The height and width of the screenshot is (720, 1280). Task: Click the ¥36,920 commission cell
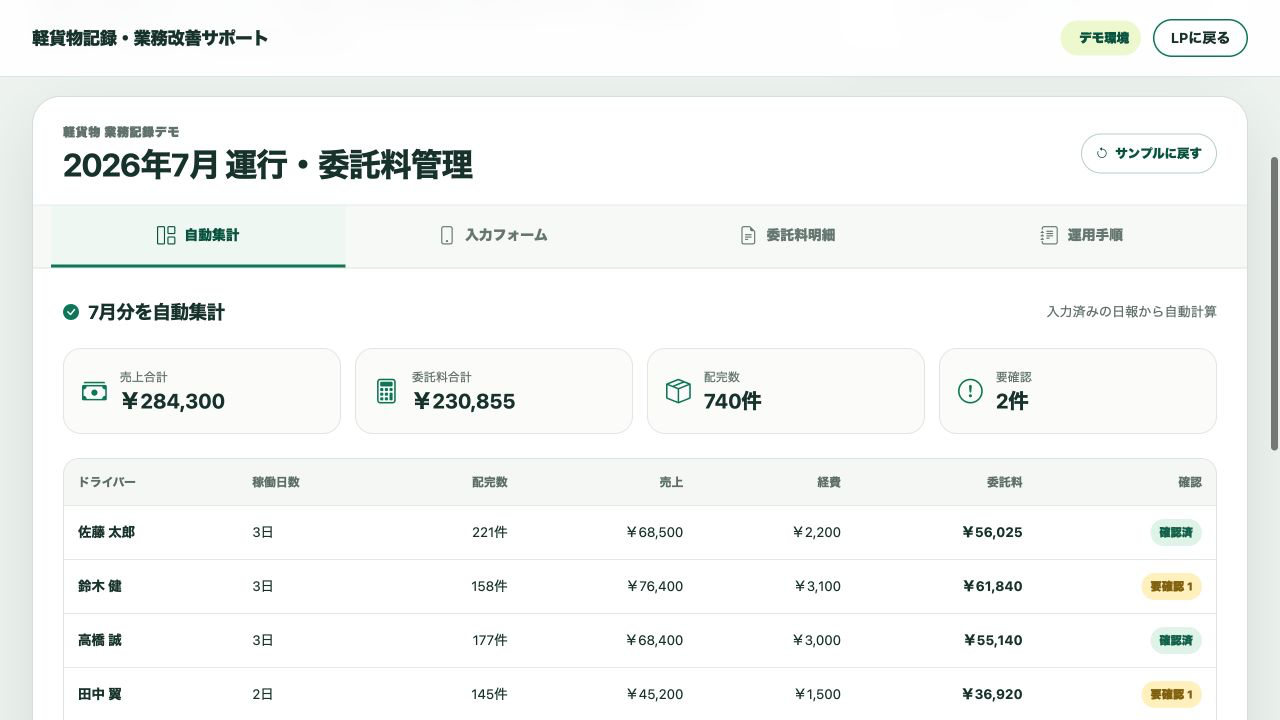click(x=992, y=694)
